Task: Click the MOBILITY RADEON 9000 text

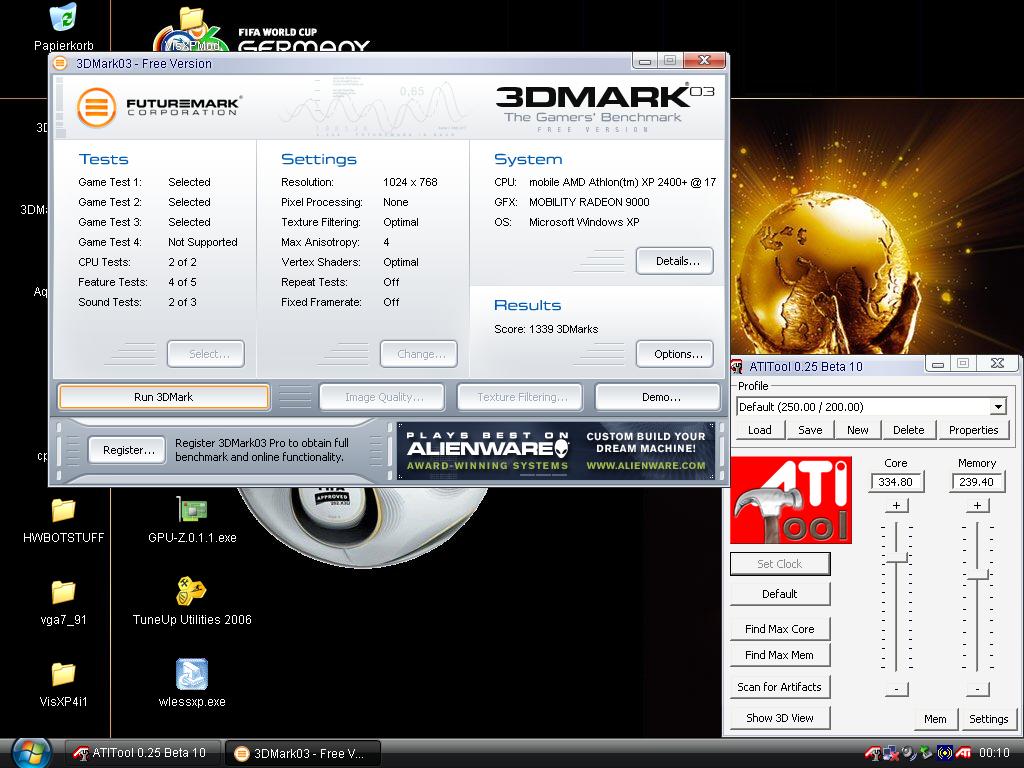Action: 589,202
